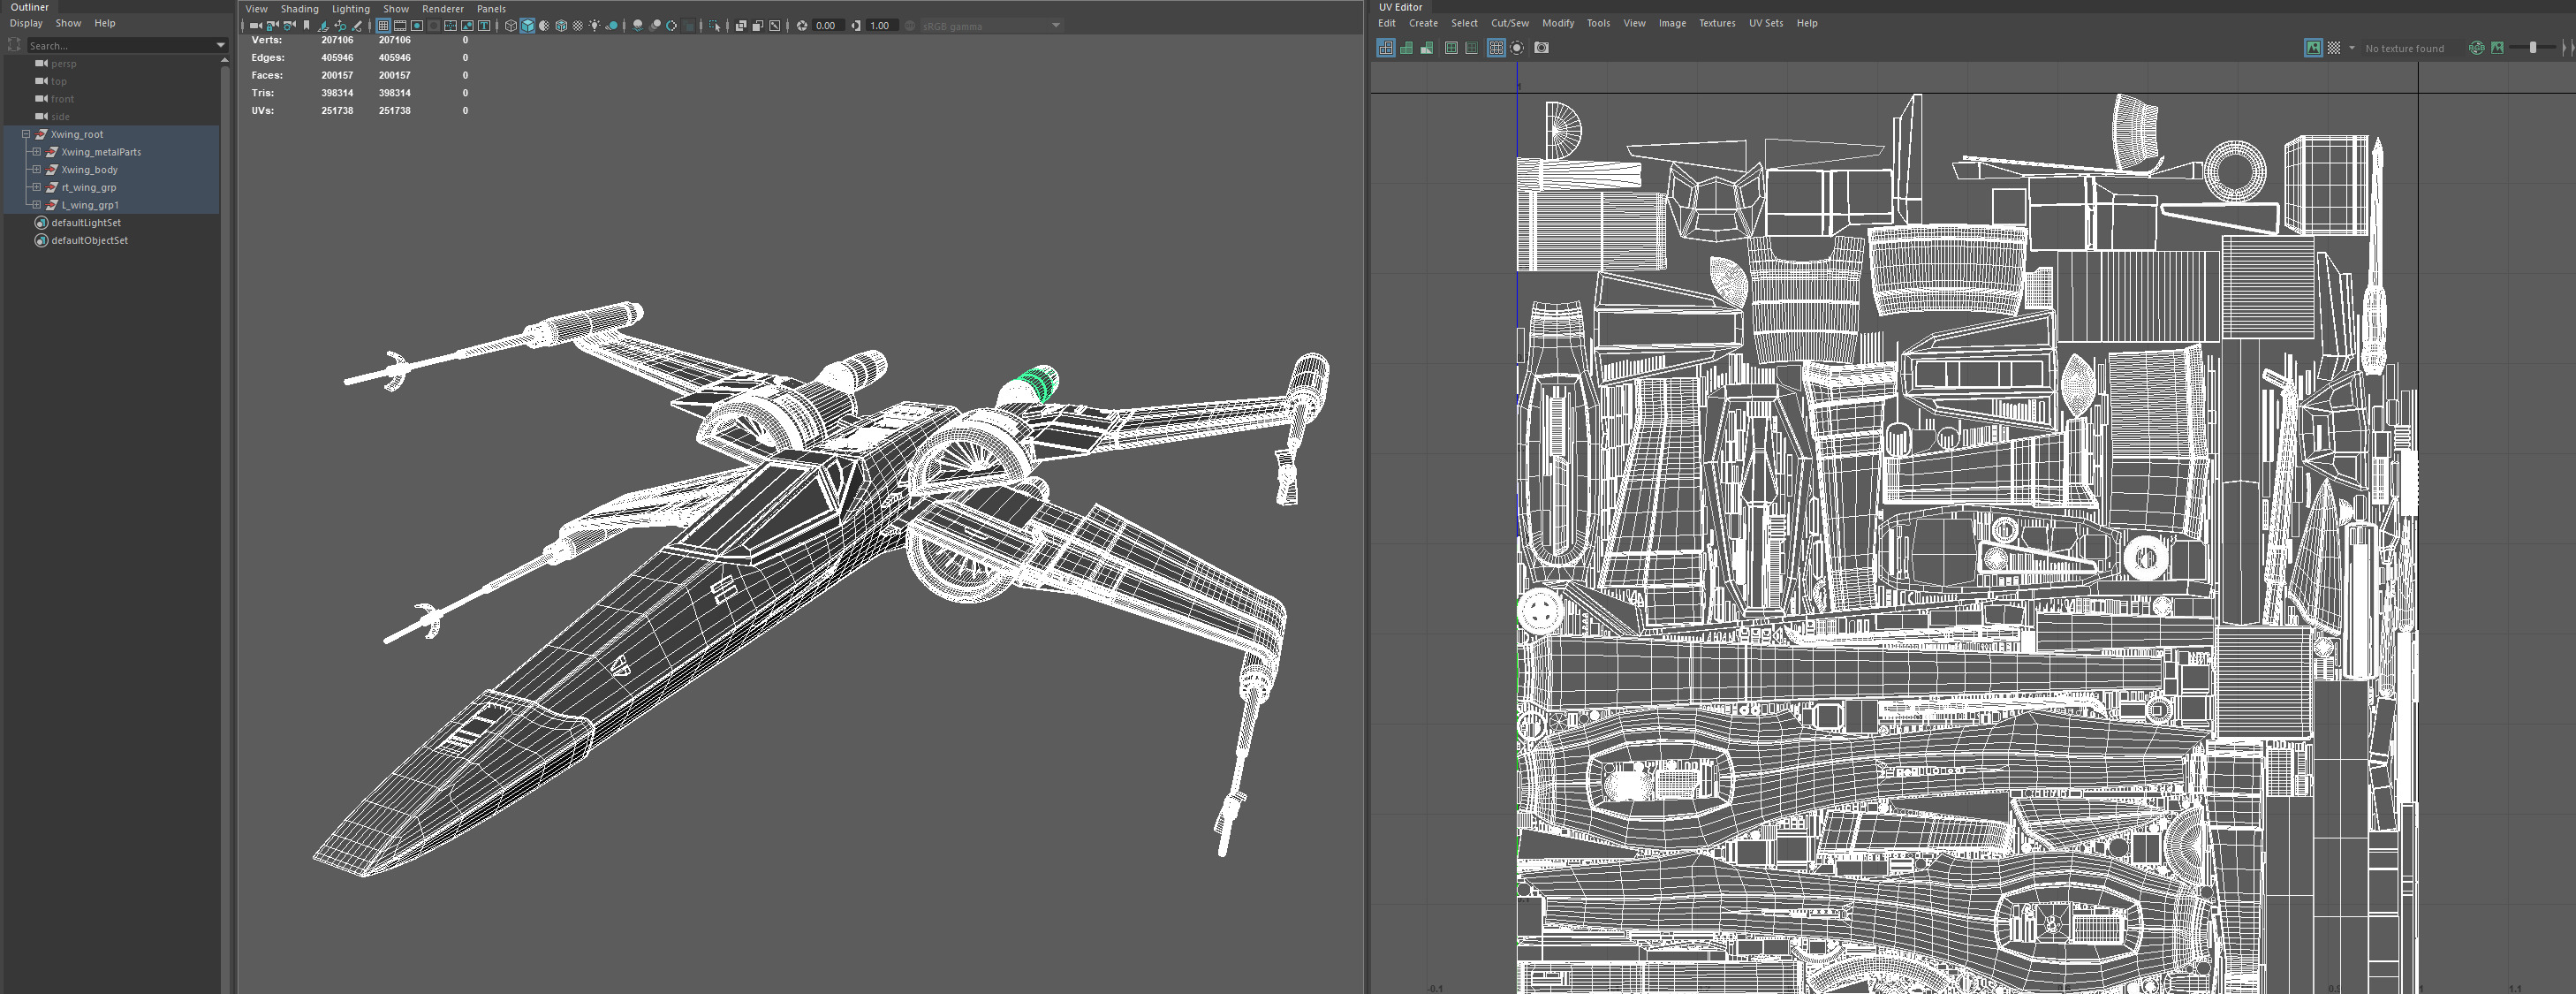The image size is (2576, 994).
Task: Open the Textures menu in UV Editor
Action: 1717,23
